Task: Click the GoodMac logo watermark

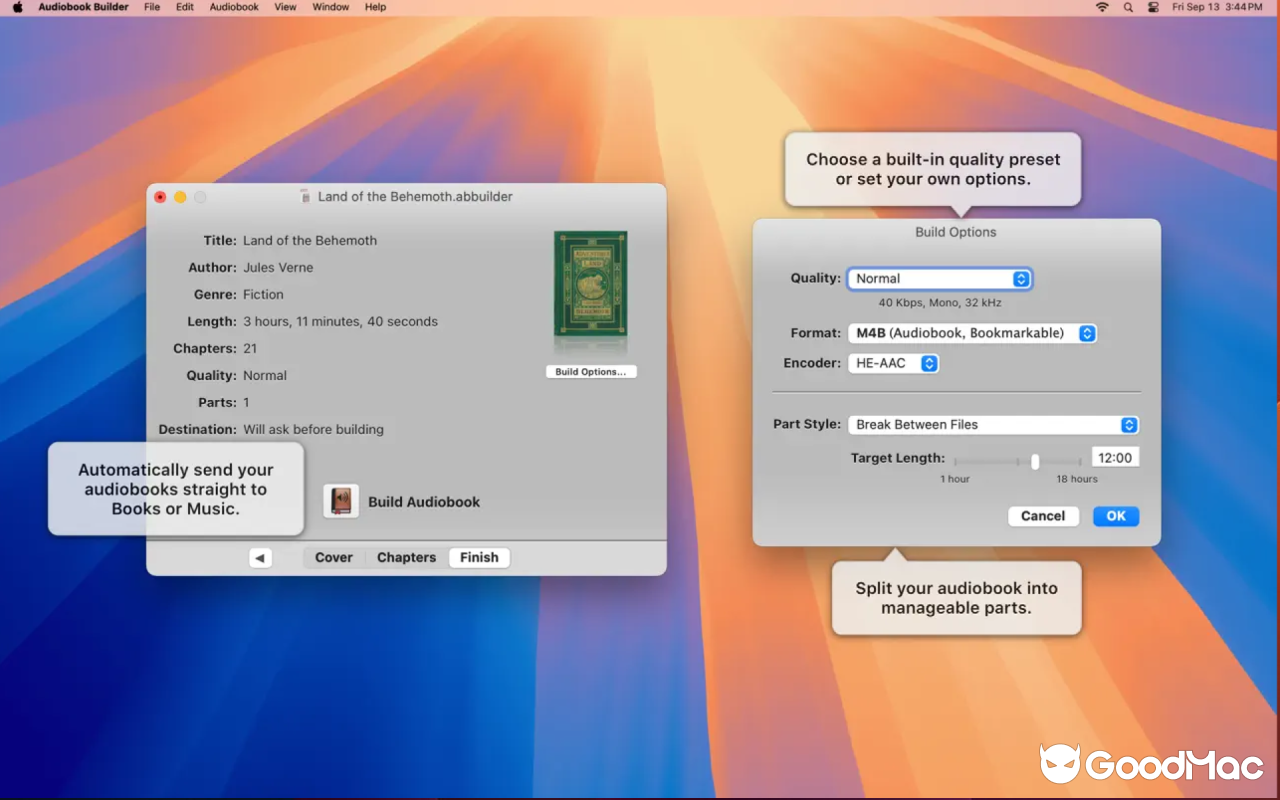Action: pos(1150,765)
